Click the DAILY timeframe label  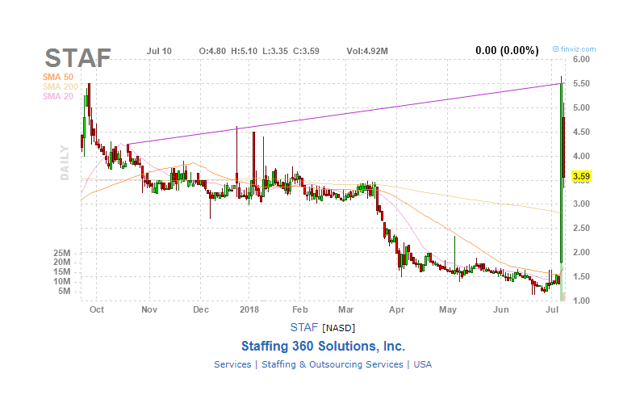[64, 163]
